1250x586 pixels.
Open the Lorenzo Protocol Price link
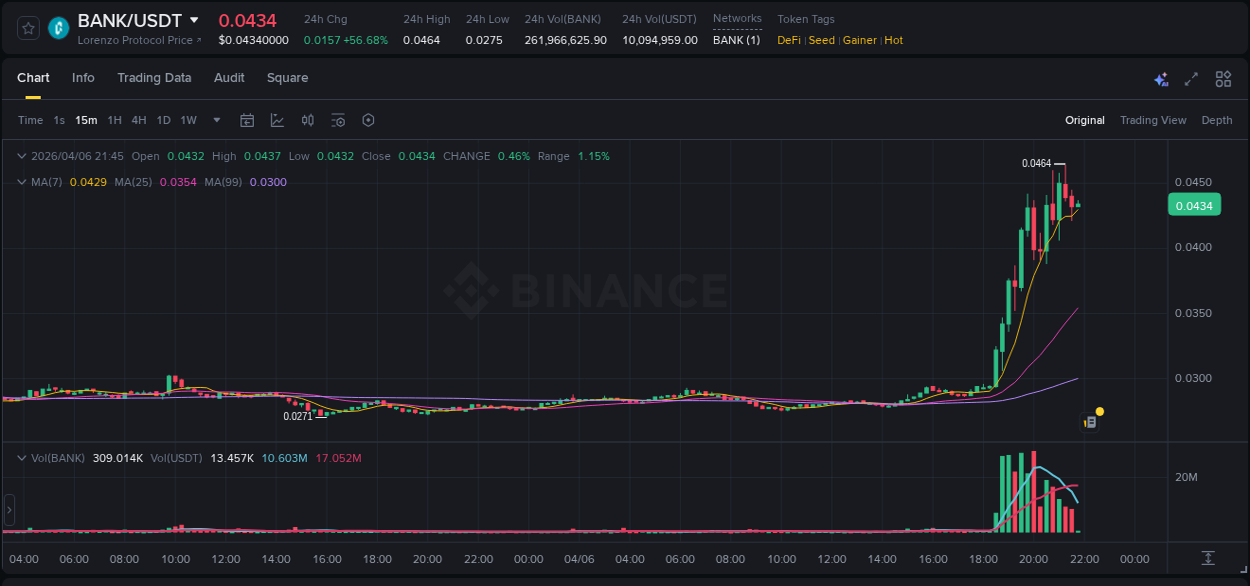tap(139, 40)
